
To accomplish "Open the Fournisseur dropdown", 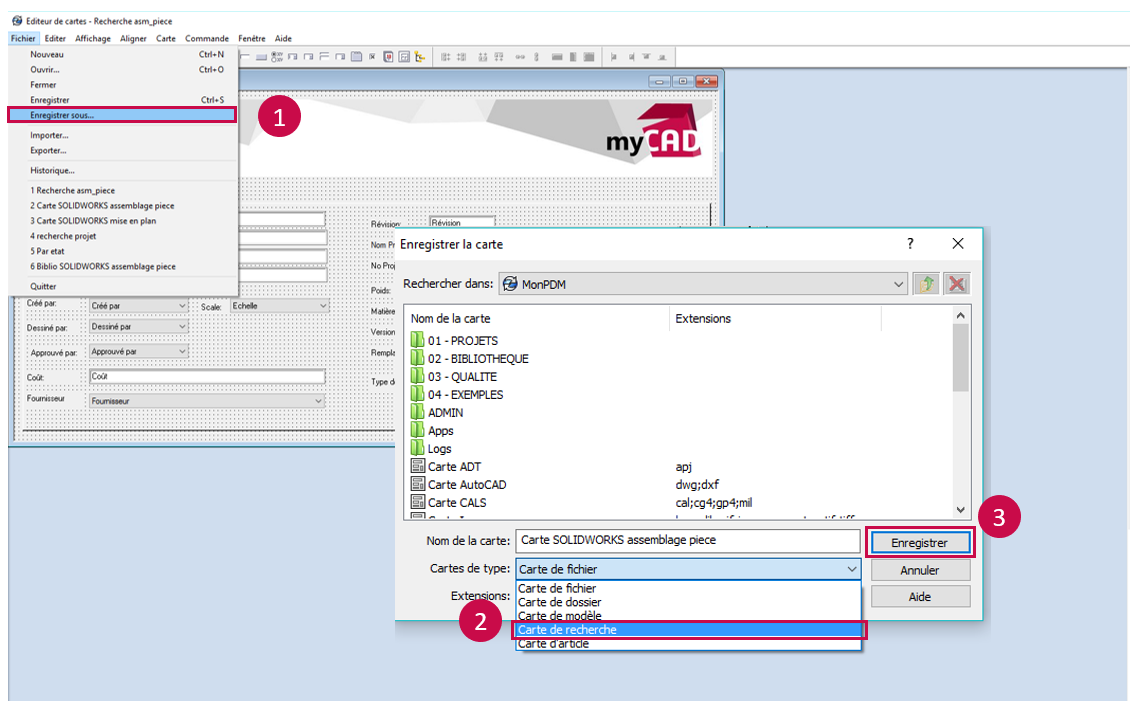I will [x=318, y=401].
